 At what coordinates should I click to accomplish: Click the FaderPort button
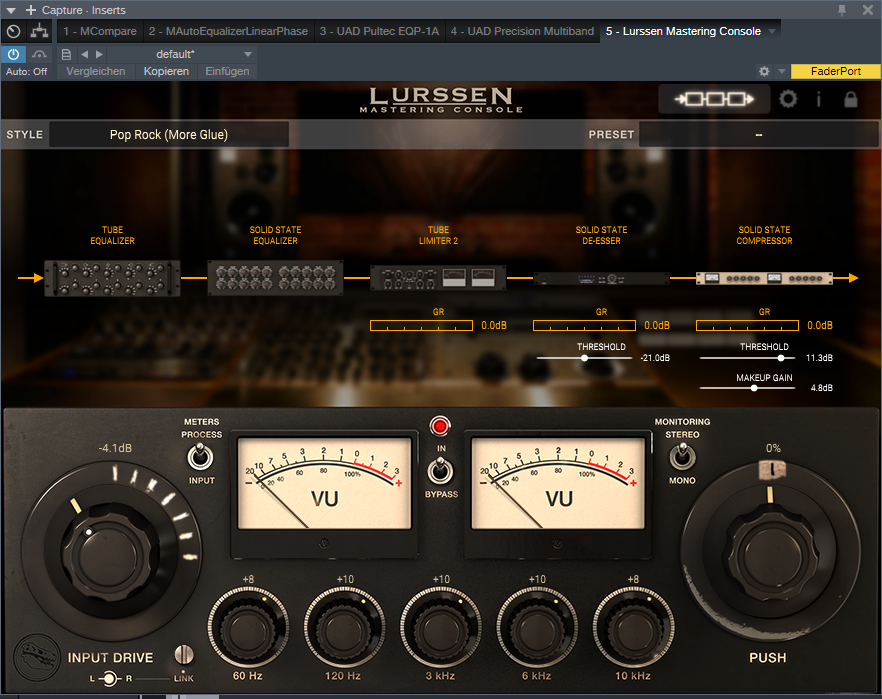click(835, 71)
